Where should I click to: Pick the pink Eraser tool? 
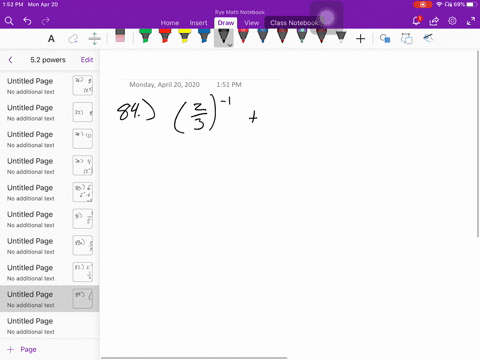[x=120, y=36]
